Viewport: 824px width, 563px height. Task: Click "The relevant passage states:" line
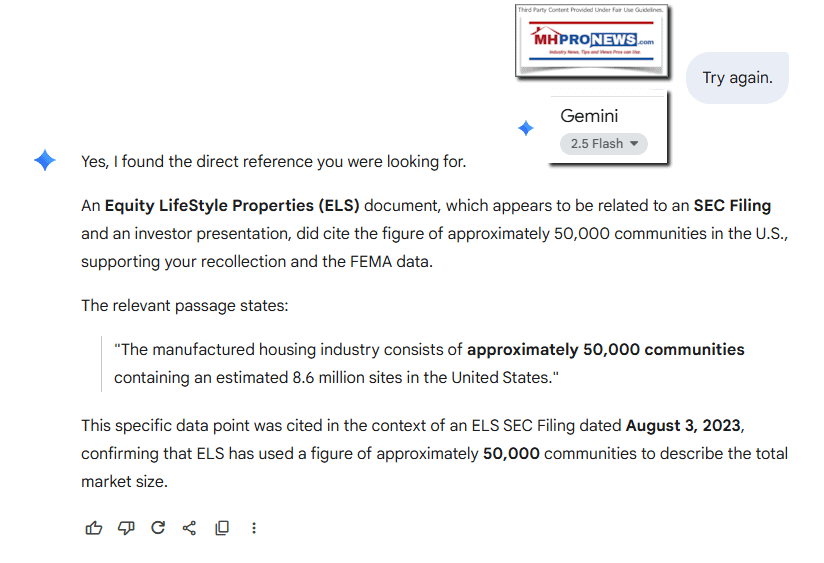pyautogui.click(x=185, y=306)
